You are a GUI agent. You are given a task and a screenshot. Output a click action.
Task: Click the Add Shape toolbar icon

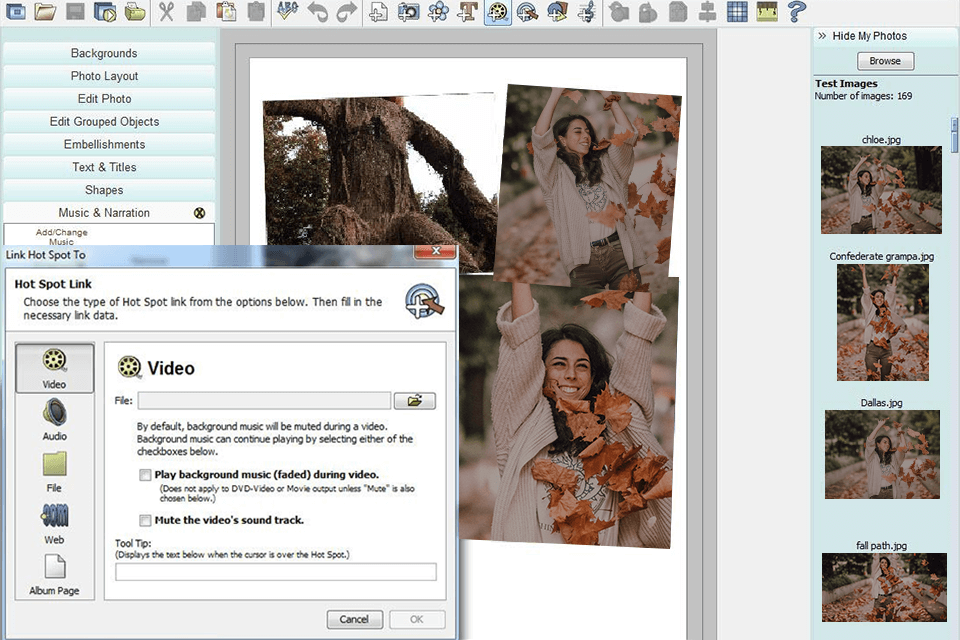coord(557,11)
